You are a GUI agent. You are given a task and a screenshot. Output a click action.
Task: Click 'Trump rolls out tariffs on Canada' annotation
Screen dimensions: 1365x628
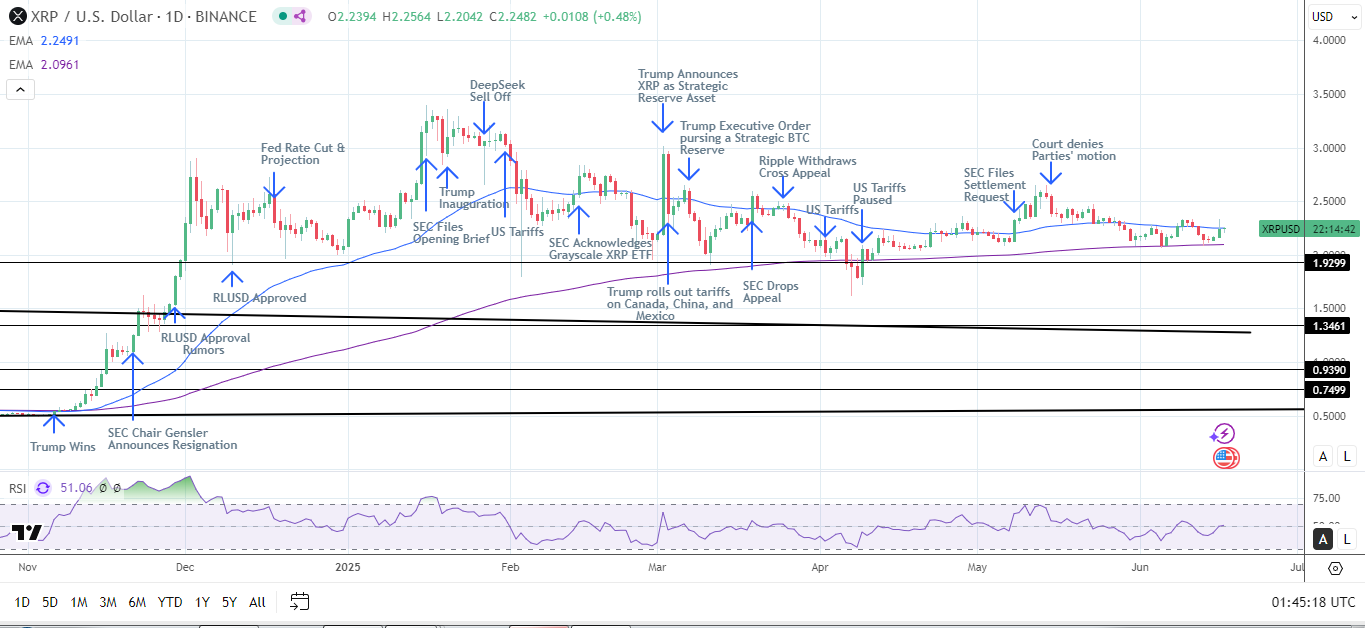tap(670, 303)
